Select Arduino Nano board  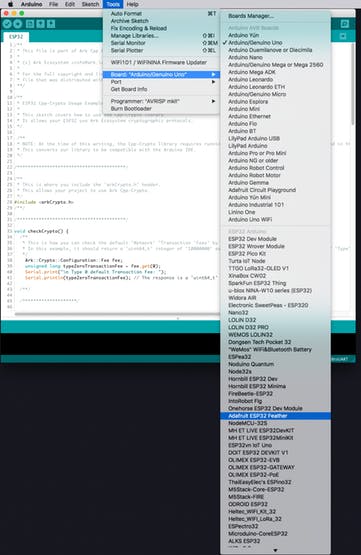coord(275,57)
